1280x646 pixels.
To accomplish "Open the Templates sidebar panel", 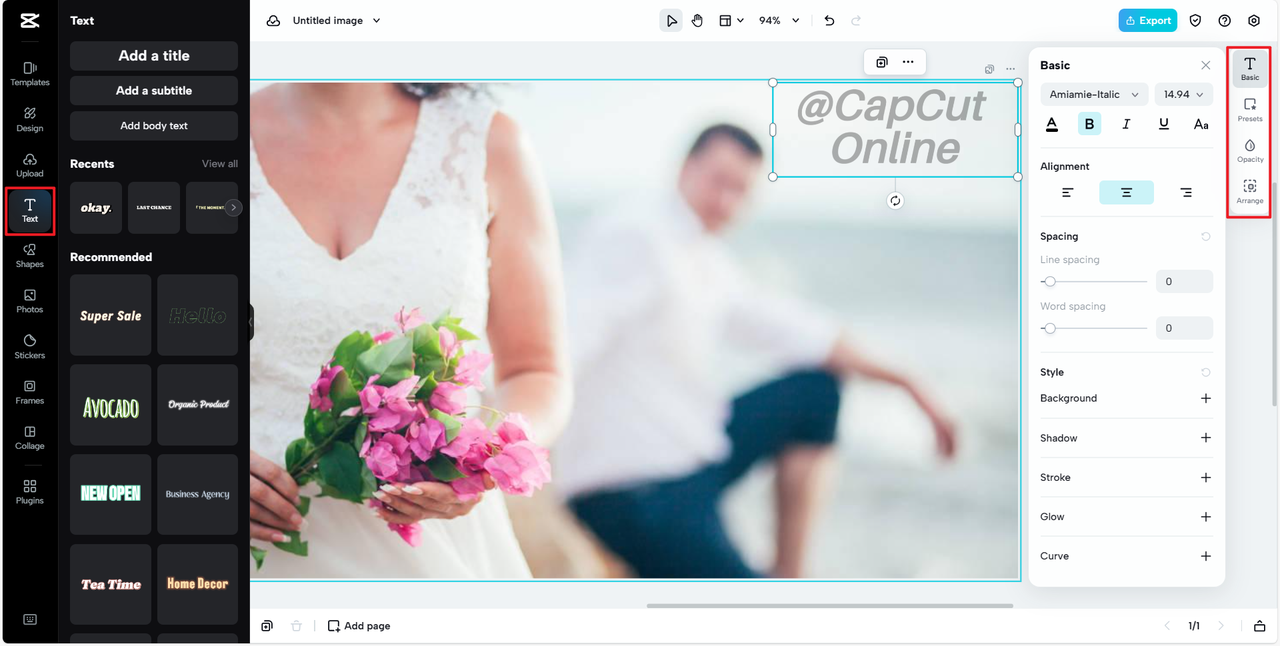I will [30, 74].
